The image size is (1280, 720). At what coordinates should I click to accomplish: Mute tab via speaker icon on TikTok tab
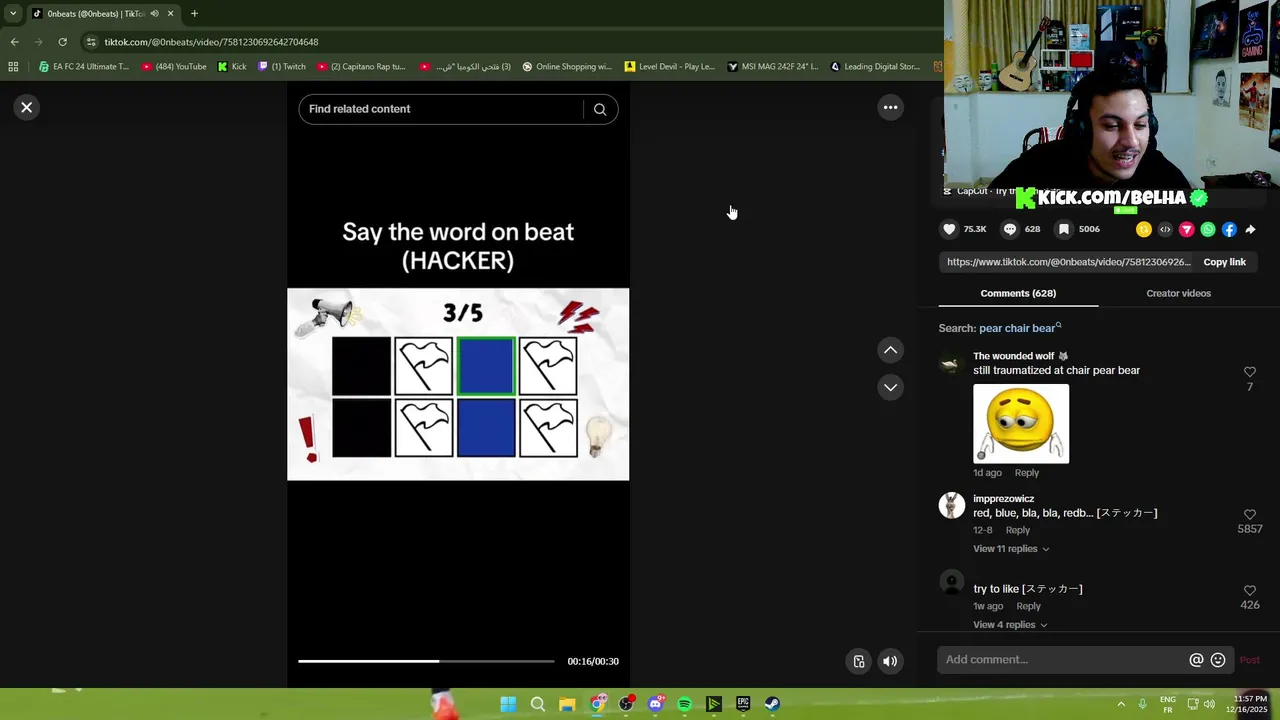pyautogui.click(x=154, y=13)
